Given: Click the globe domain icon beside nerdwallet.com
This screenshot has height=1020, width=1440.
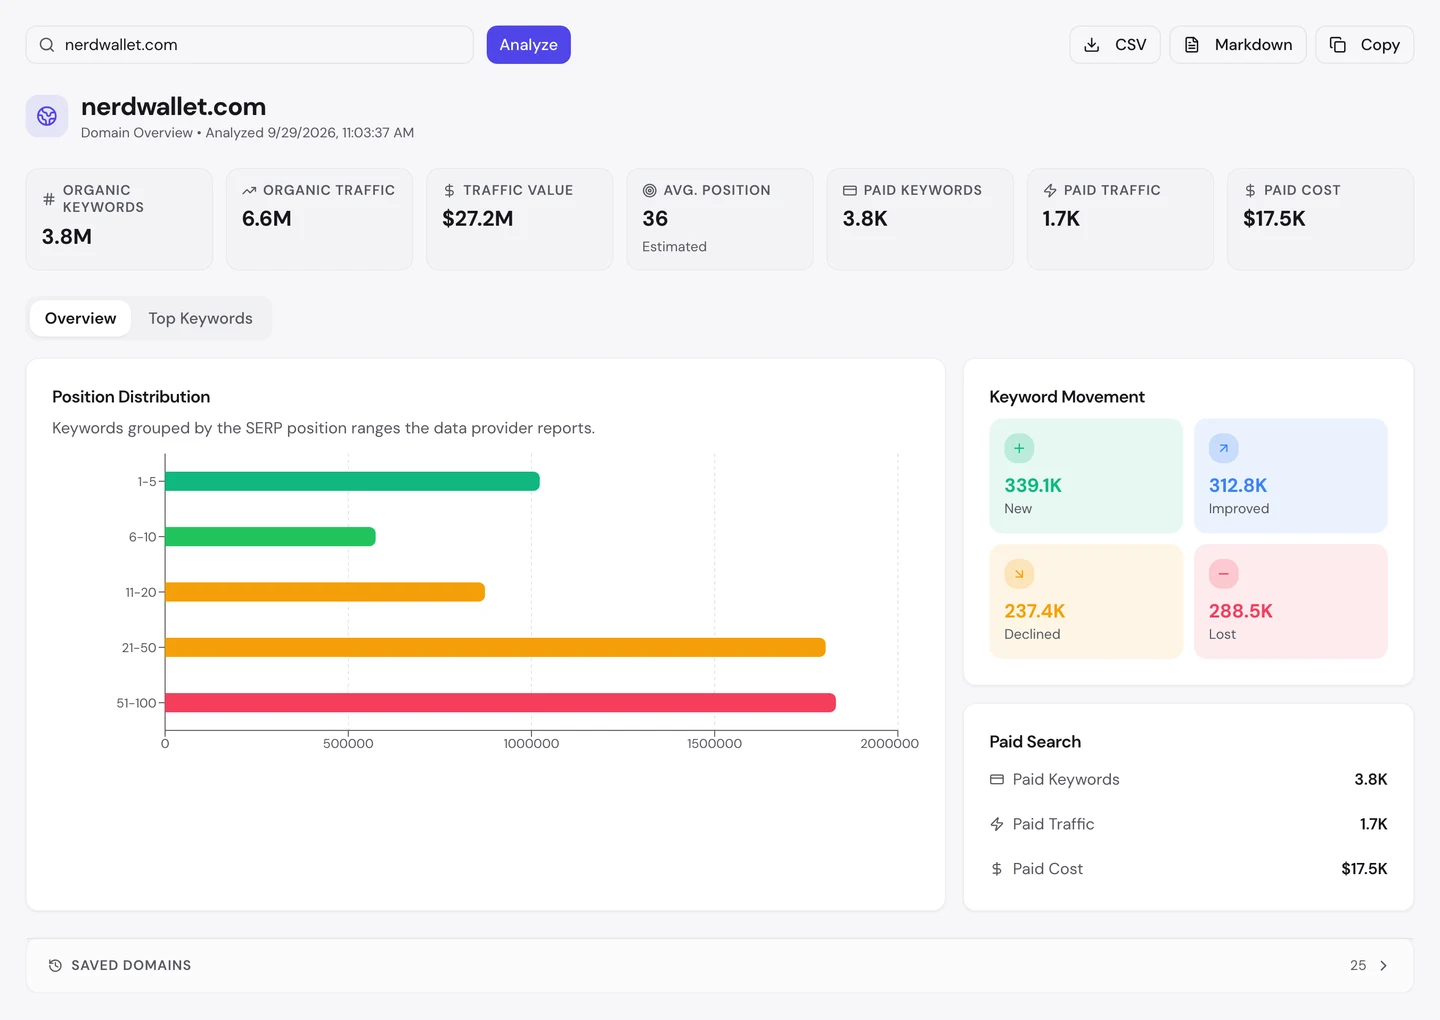Looking at the screenshot, I should (x=47, y=116).
